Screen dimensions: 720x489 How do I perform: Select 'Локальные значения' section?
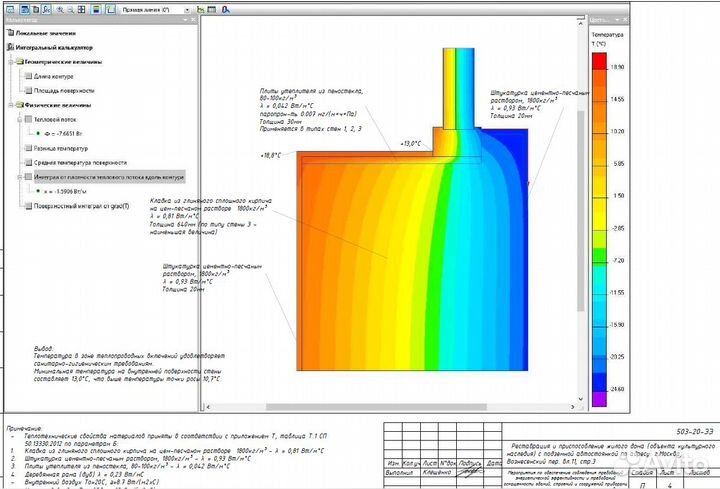coord(40,33)
